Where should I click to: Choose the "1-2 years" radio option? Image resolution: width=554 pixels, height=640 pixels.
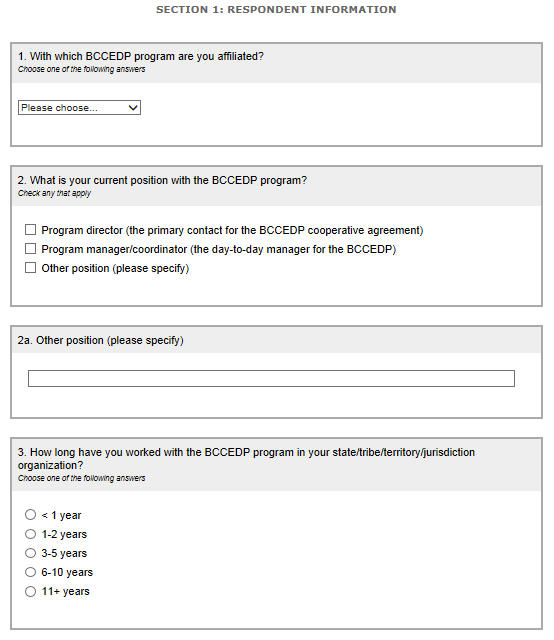tap(30, 534)
